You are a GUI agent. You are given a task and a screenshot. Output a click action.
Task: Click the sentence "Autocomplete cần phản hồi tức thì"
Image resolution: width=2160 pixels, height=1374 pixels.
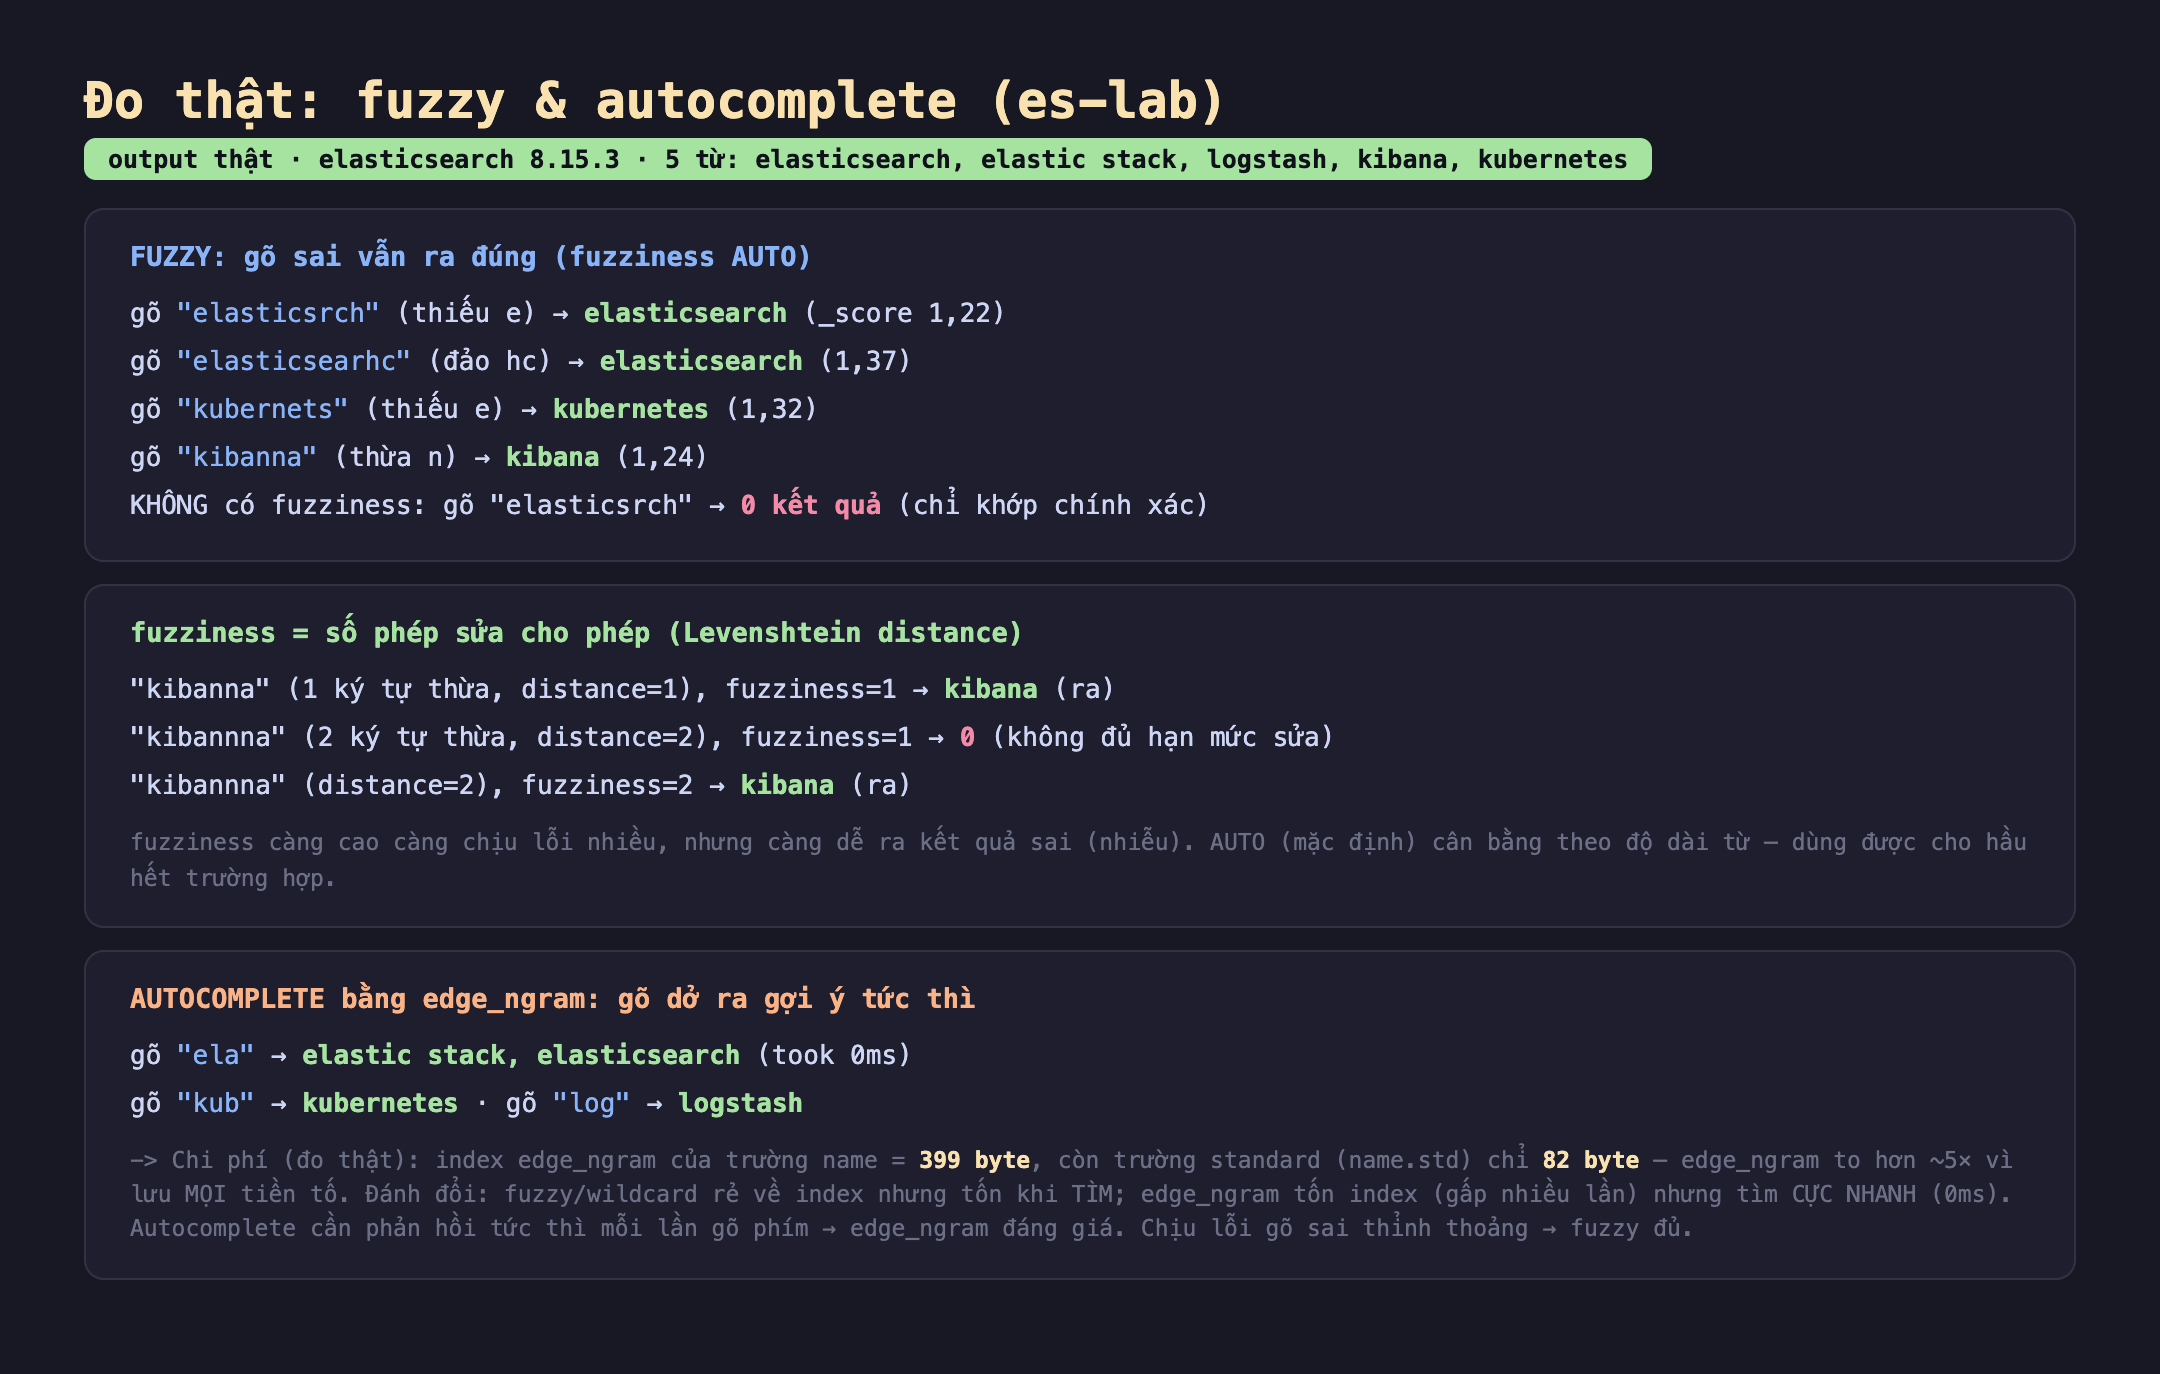(x=629, y=1228)
